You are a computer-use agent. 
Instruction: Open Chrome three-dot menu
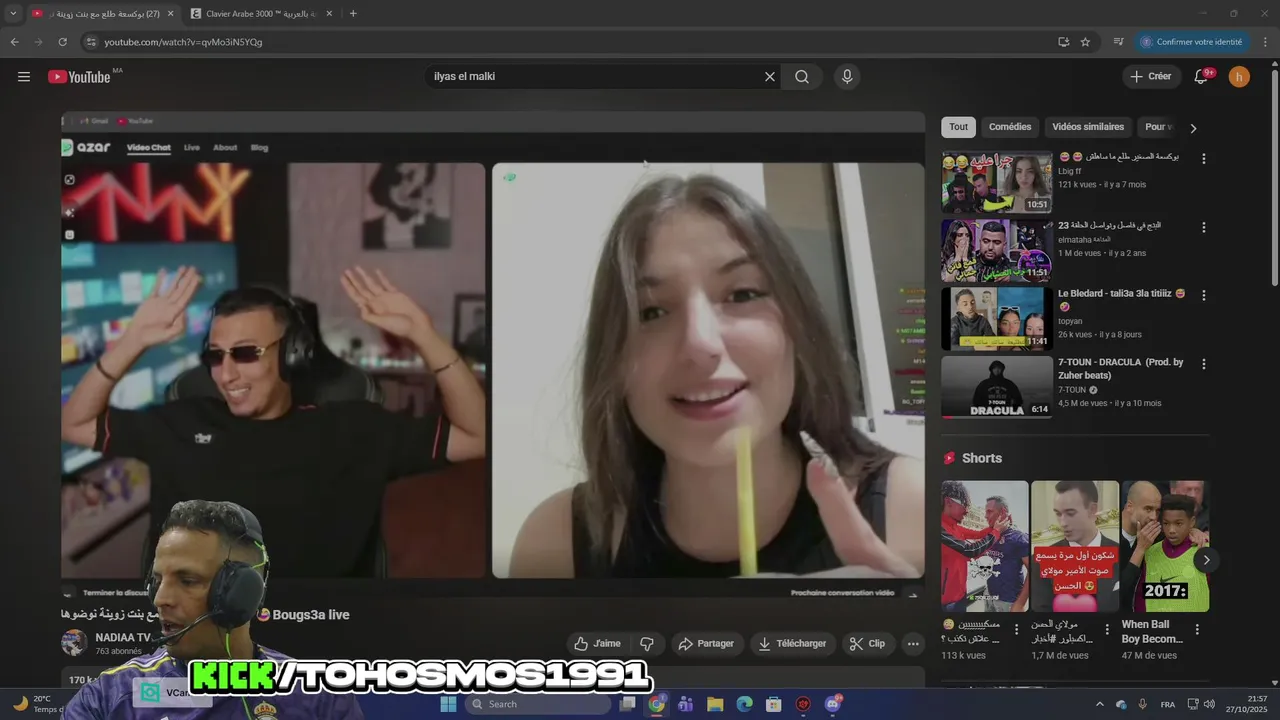(1266, 42)
